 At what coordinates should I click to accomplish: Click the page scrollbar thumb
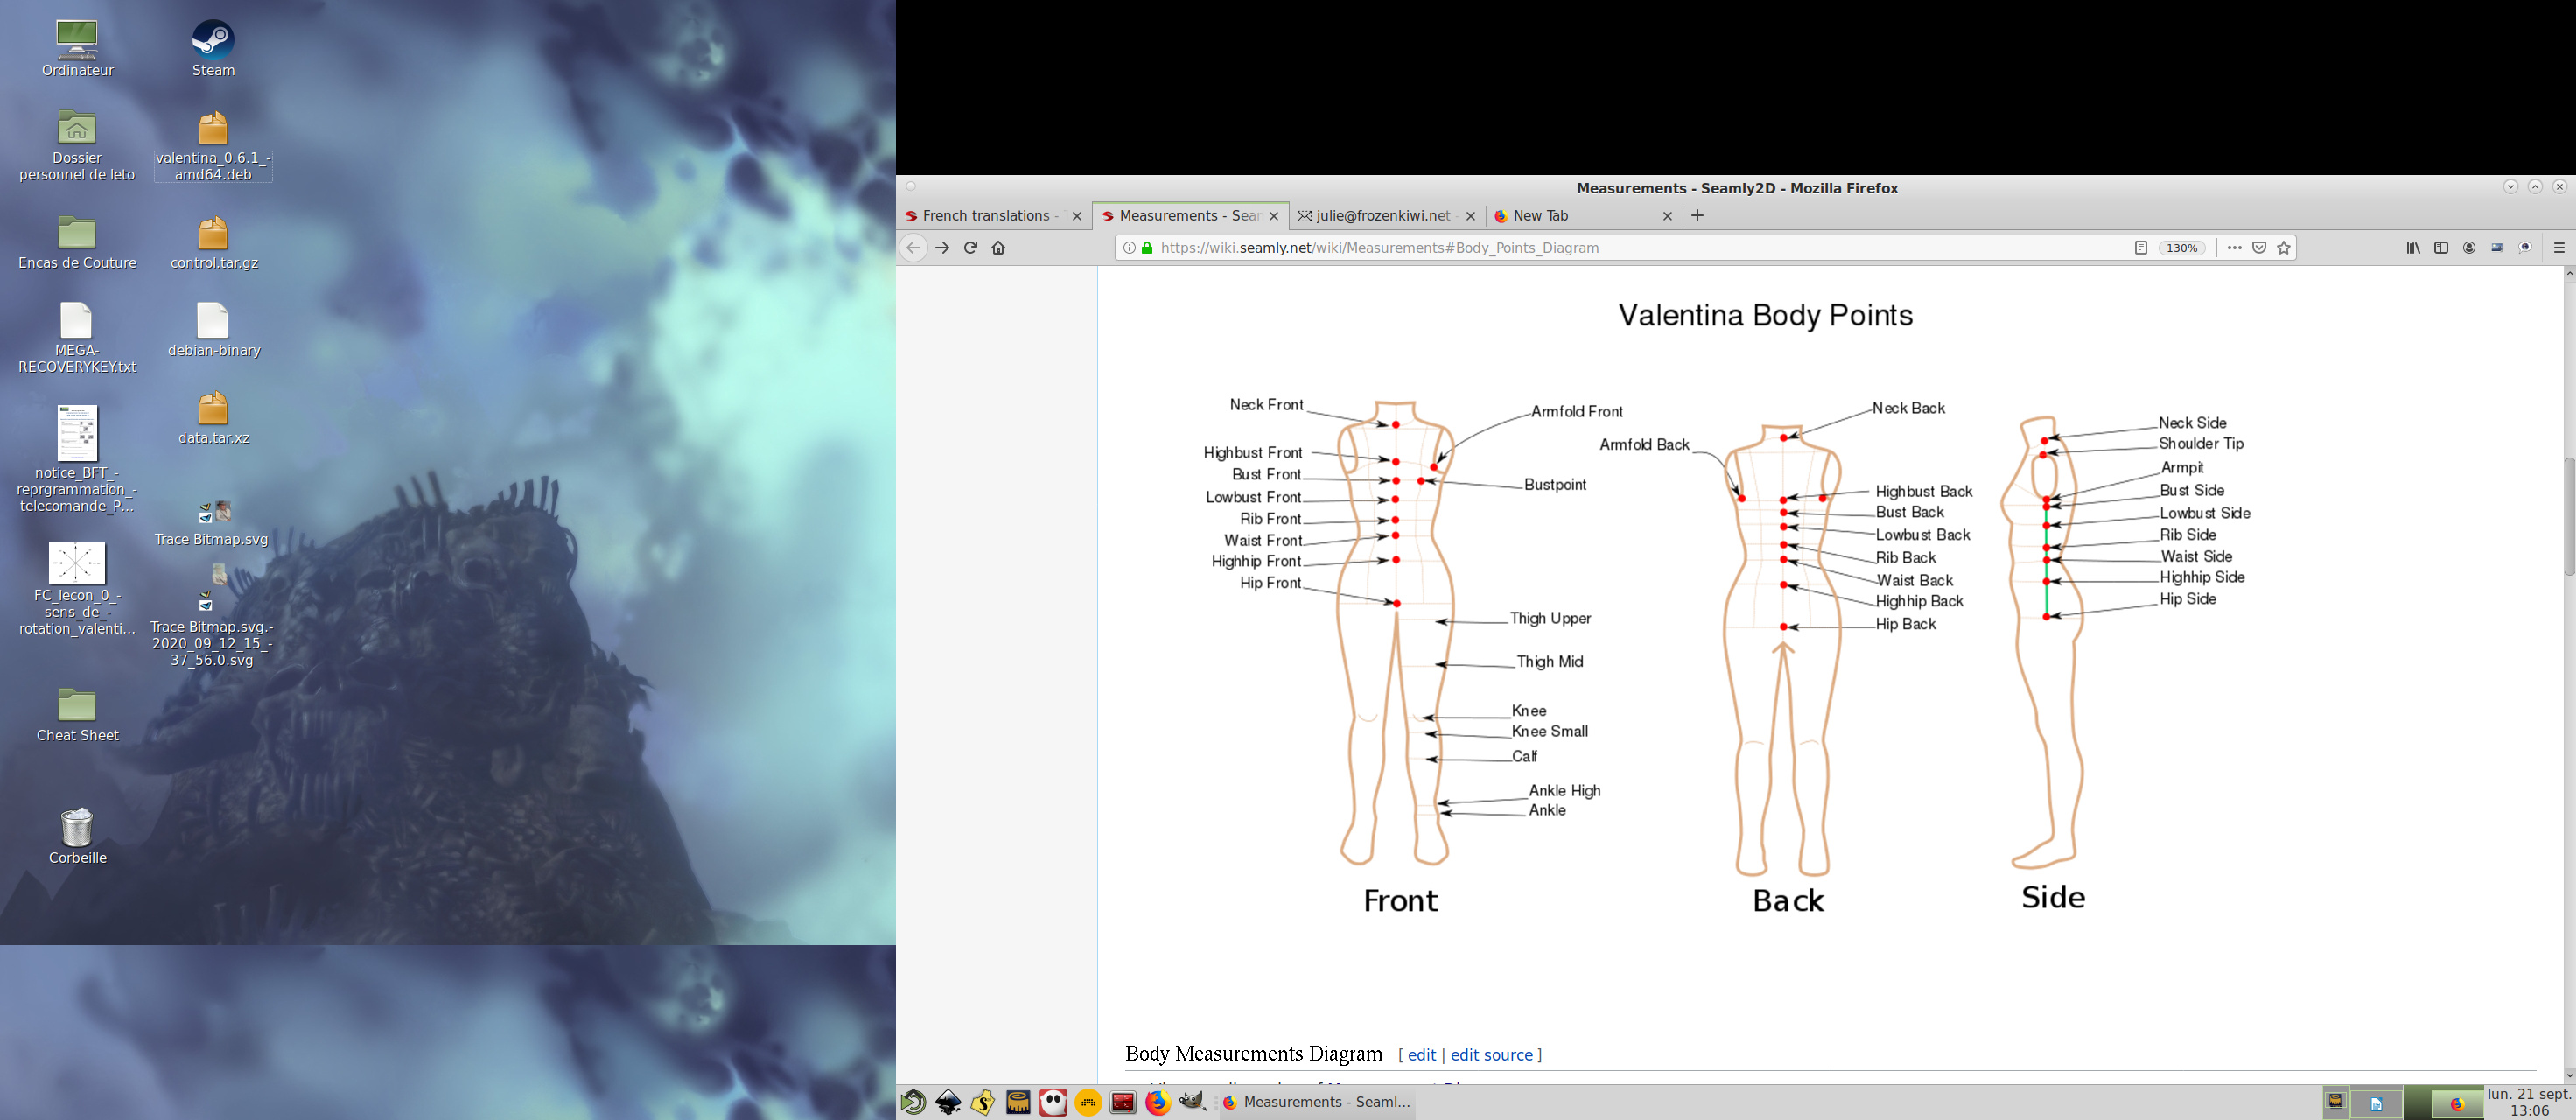click(x=2568, y=515)
